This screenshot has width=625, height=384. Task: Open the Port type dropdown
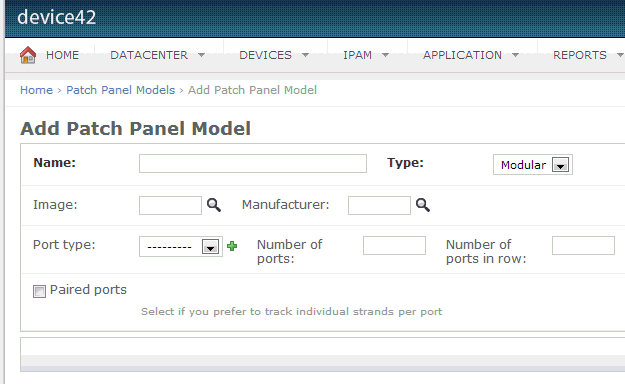(181, 247)
